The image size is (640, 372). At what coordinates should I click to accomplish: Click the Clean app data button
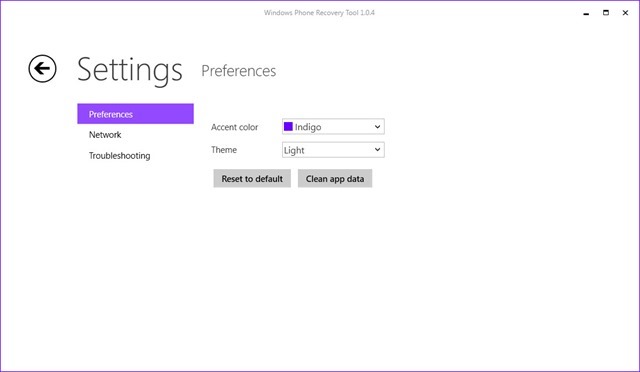click(335, 178)
